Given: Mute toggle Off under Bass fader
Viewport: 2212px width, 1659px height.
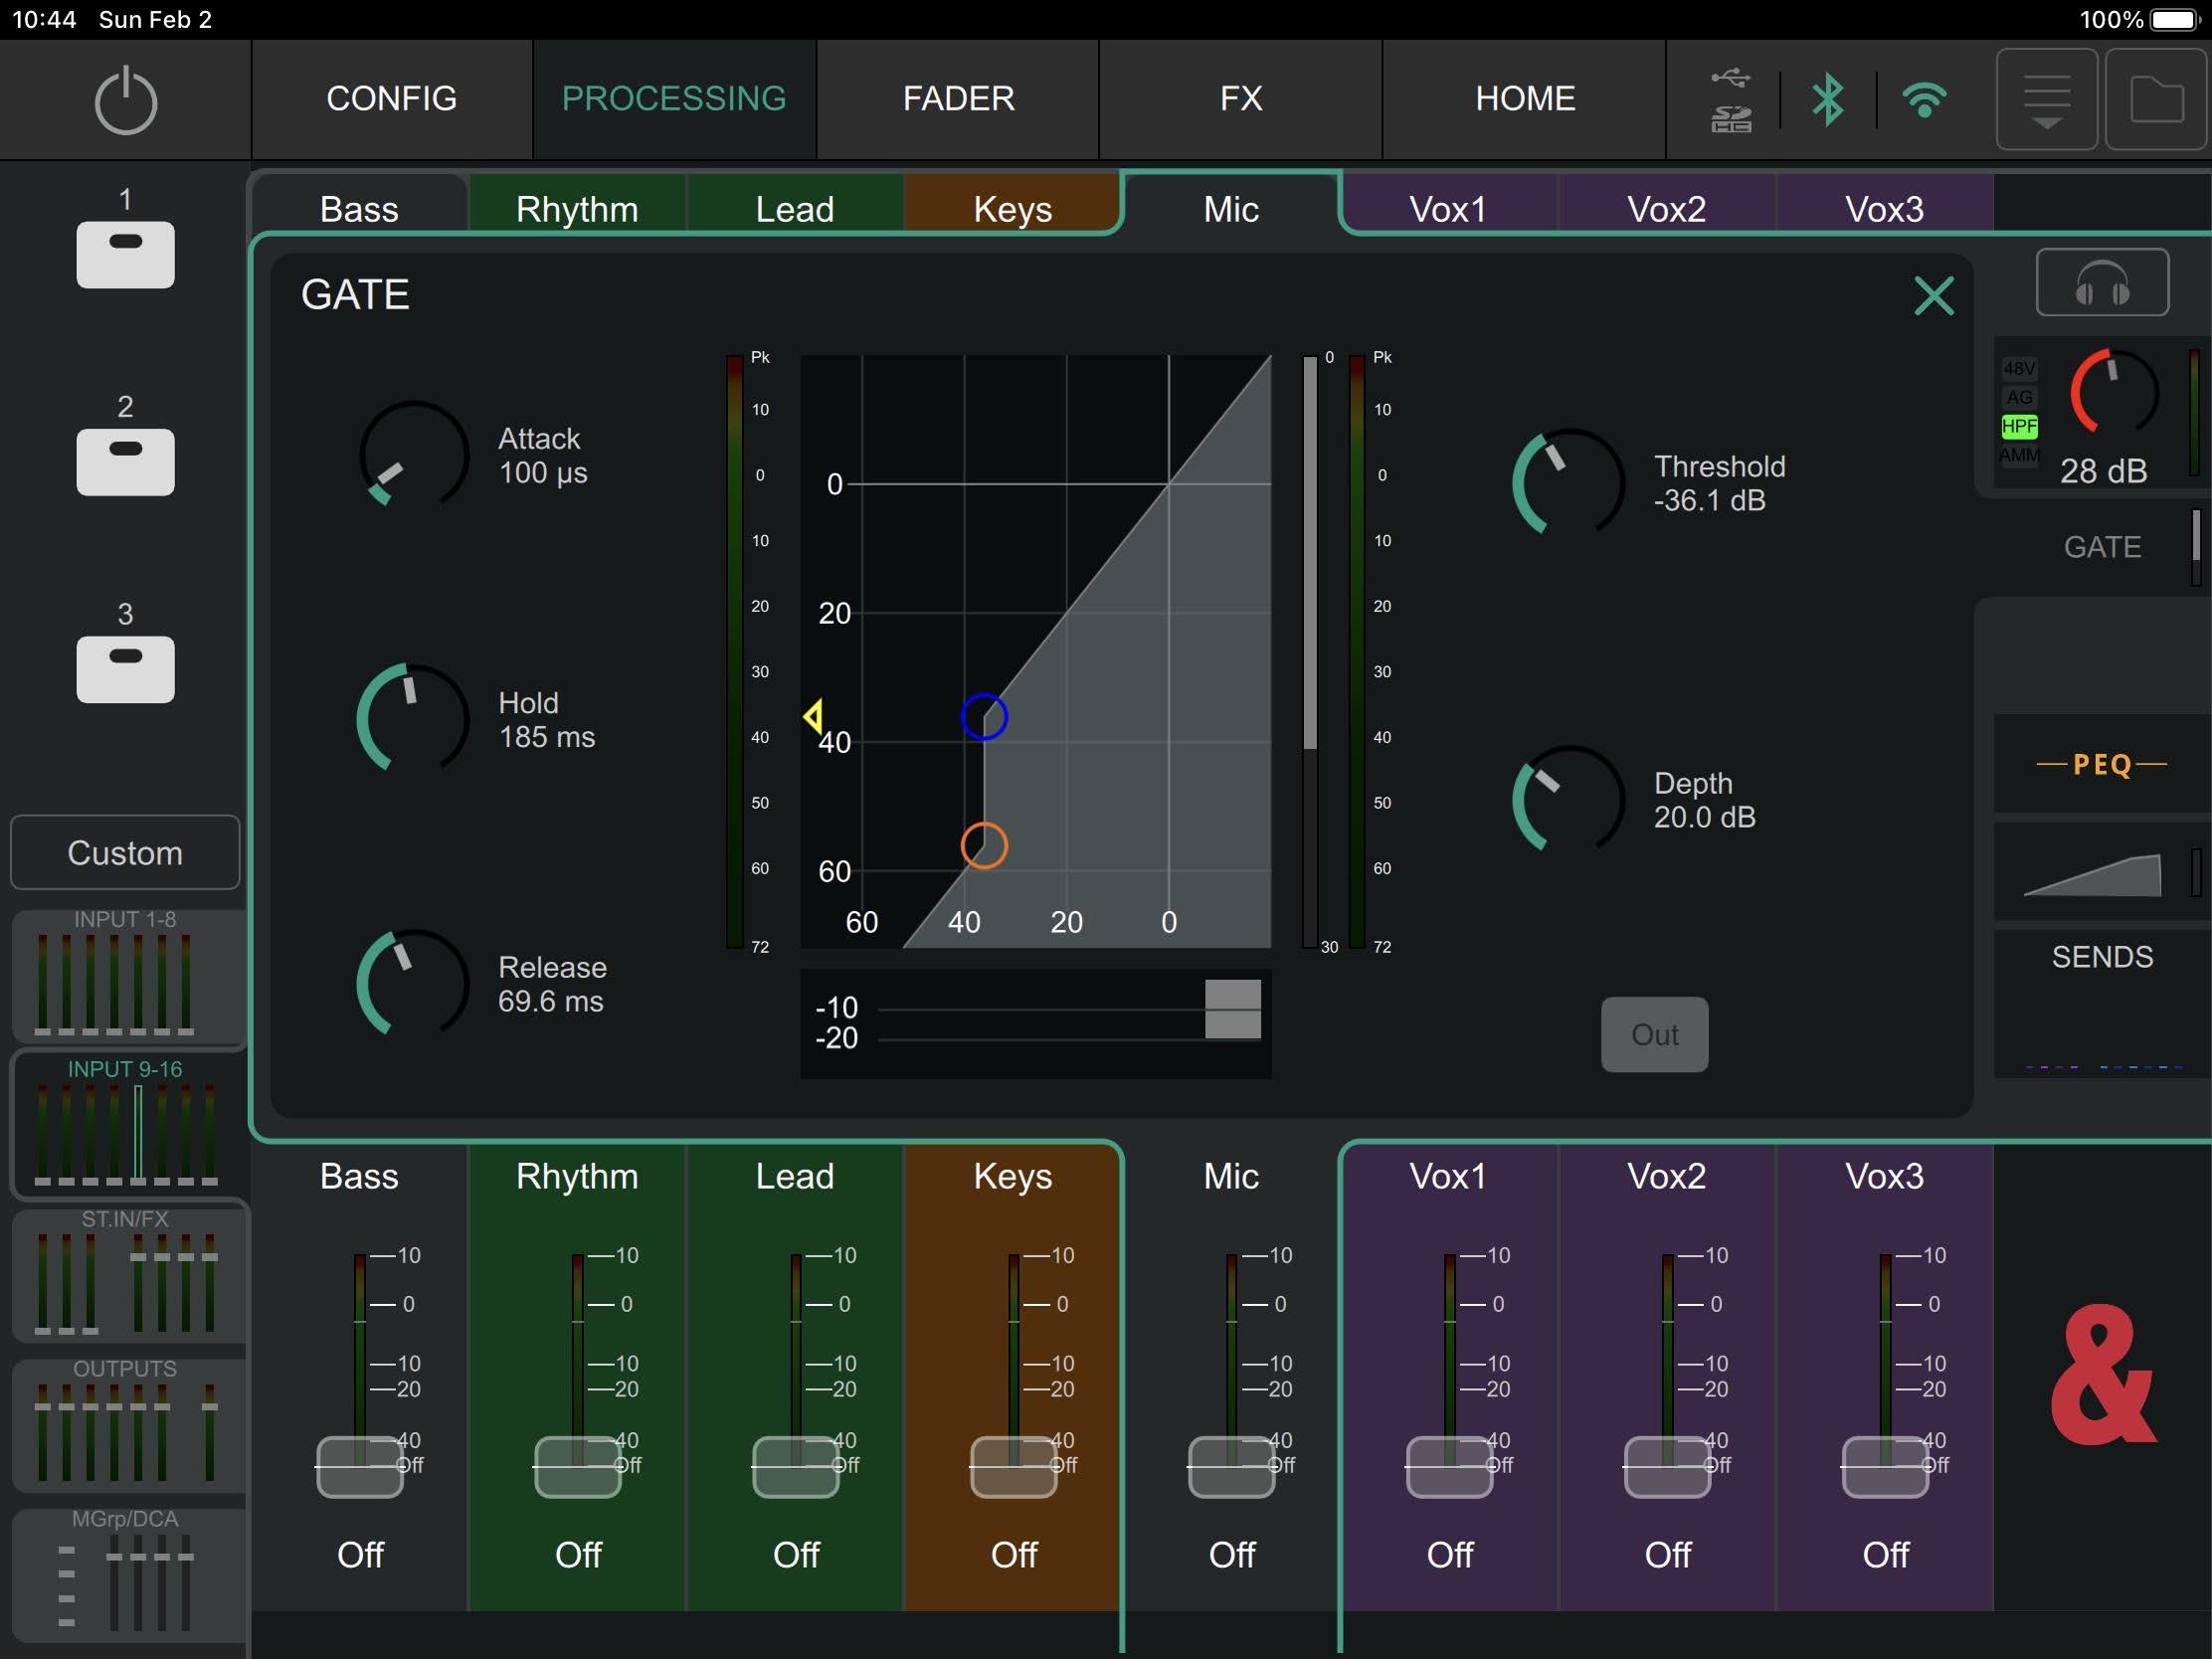Looking at the screenshot, I should (x=360, y=1554).
